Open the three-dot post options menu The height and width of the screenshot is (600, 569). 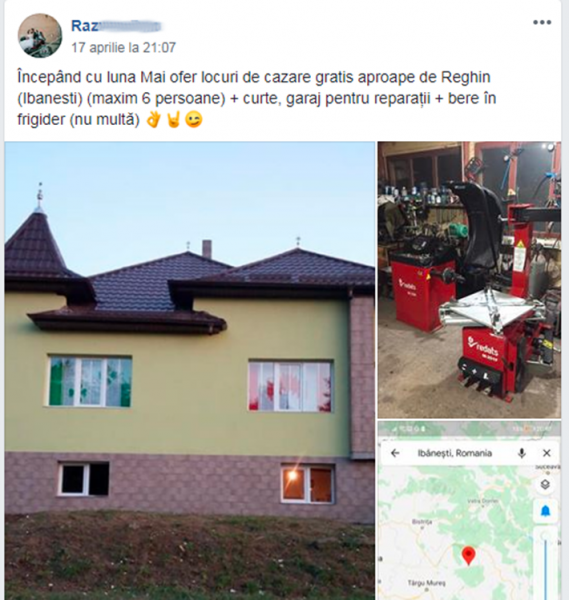pos(542,23)
